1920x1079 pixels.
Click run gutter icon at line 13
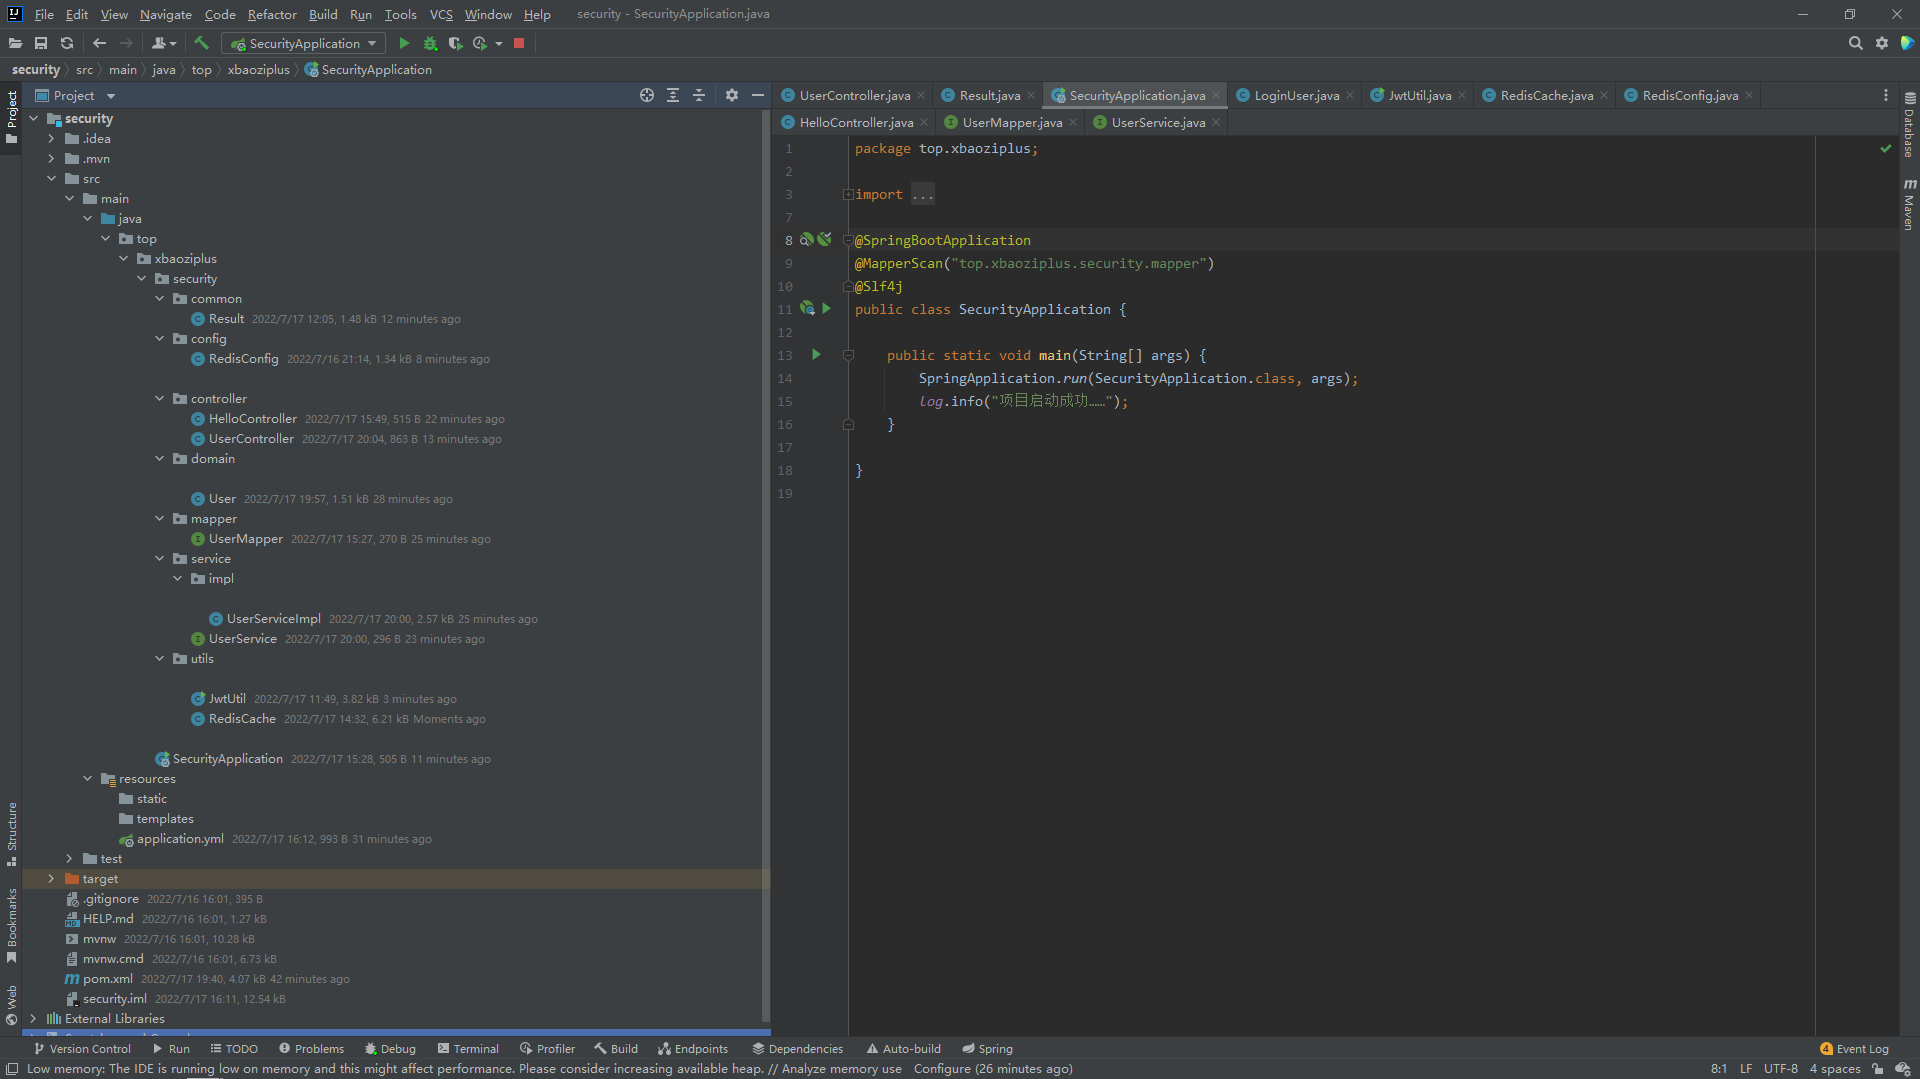(x=816, y=355)
